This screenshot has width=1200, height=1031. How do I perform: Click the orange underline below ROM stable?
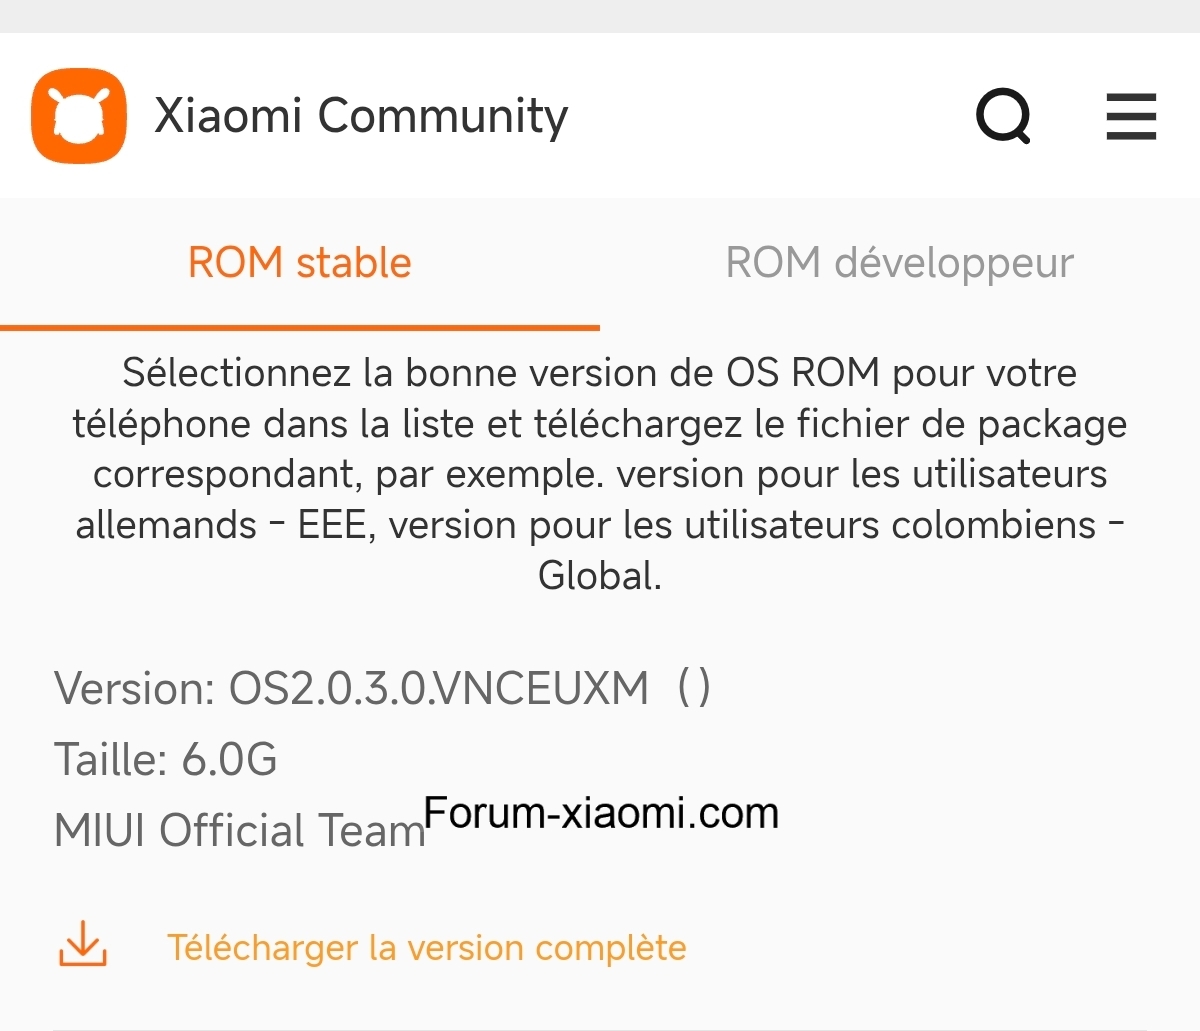300,327
